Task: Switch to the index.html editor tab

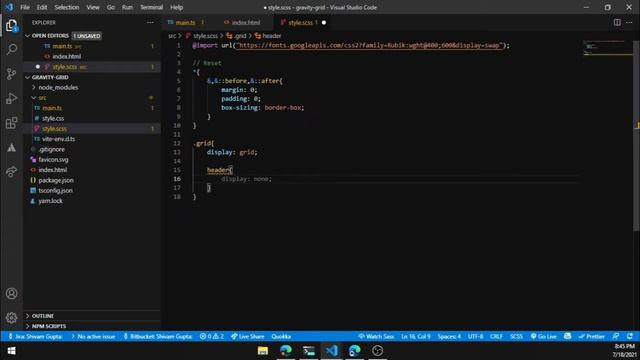Action: point(246,22)
